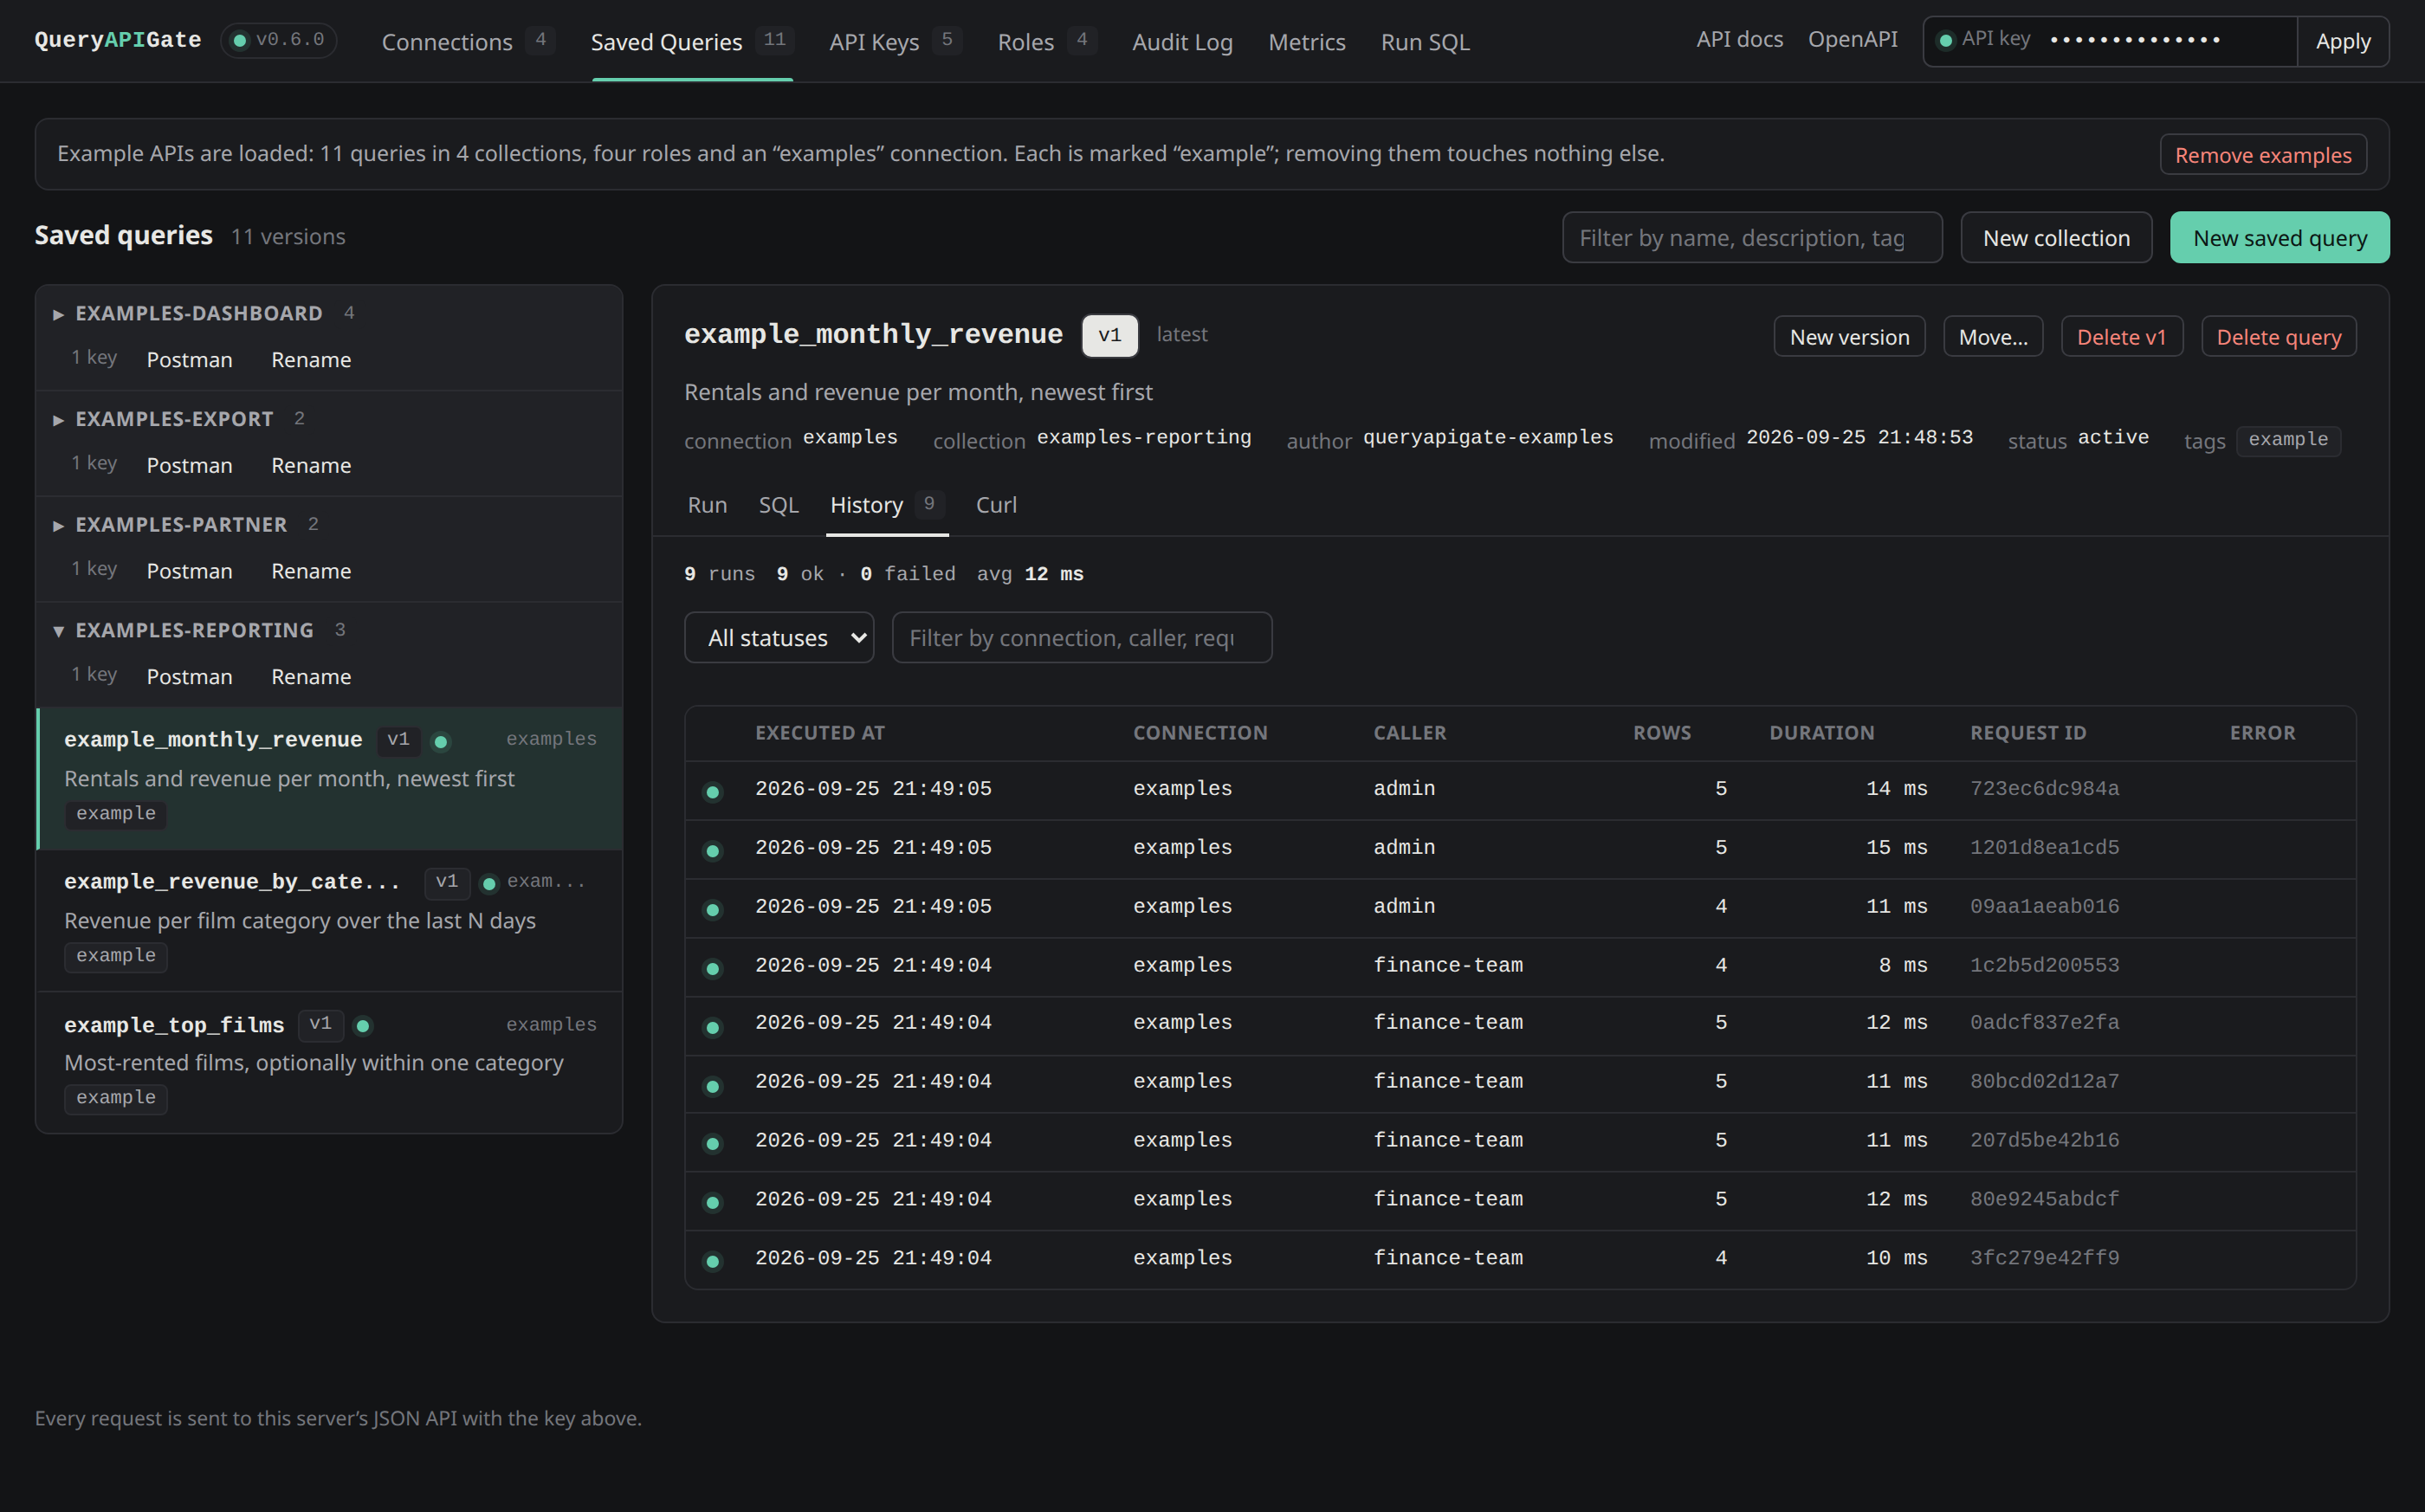This screenshot has height=1512, width=2425.
Task: Click the DURATION column header
Action: [x=1822, y=733]
